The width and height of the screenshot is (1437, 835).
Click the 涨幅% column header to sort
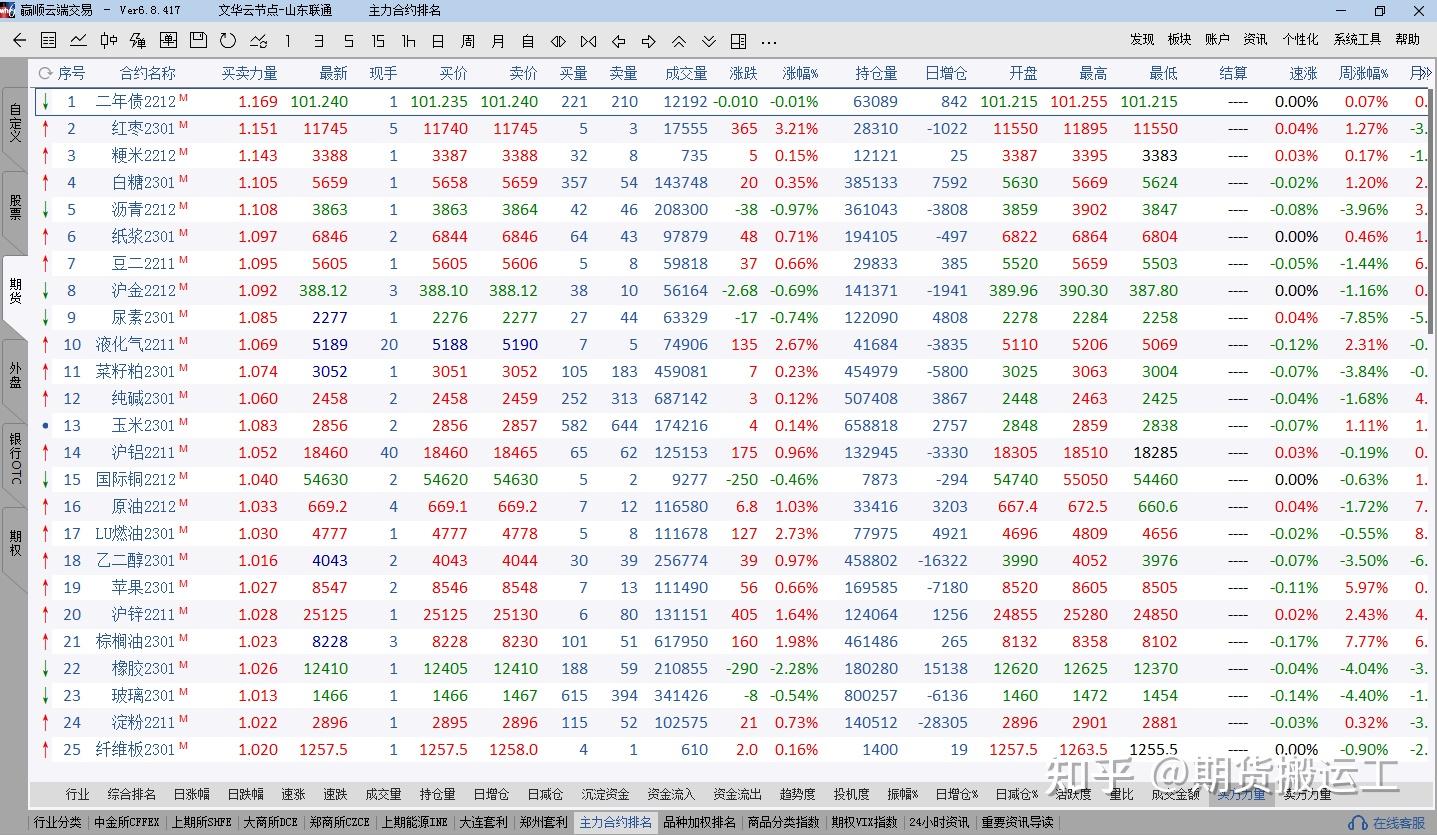click(x=800, y=73)
